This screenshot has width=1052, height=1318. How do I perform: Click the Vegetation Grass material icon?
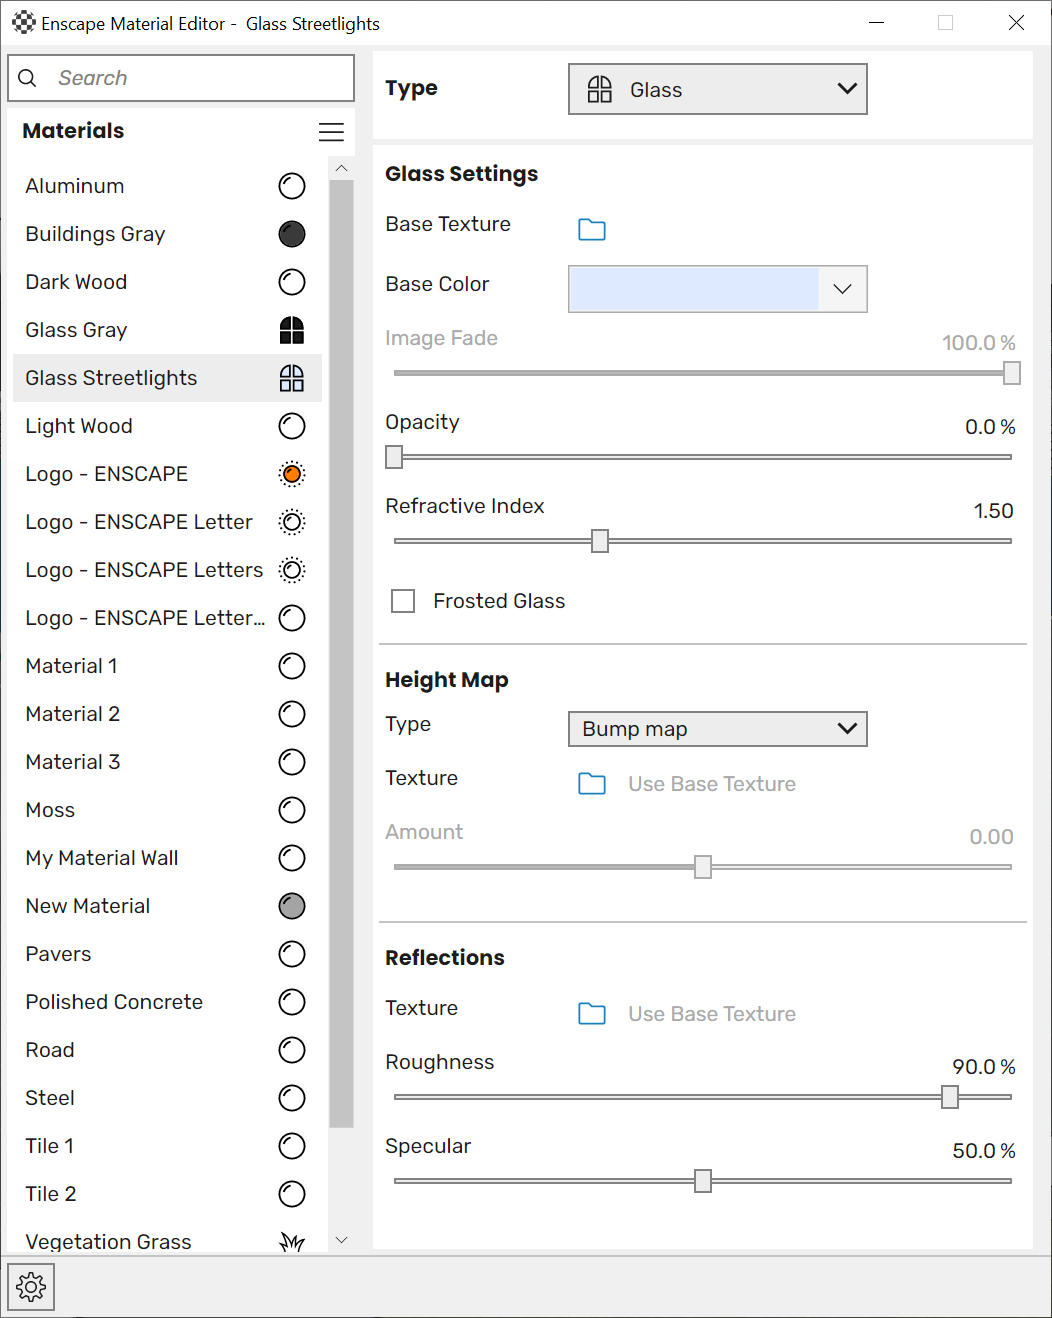click(x=291, y=1242)
